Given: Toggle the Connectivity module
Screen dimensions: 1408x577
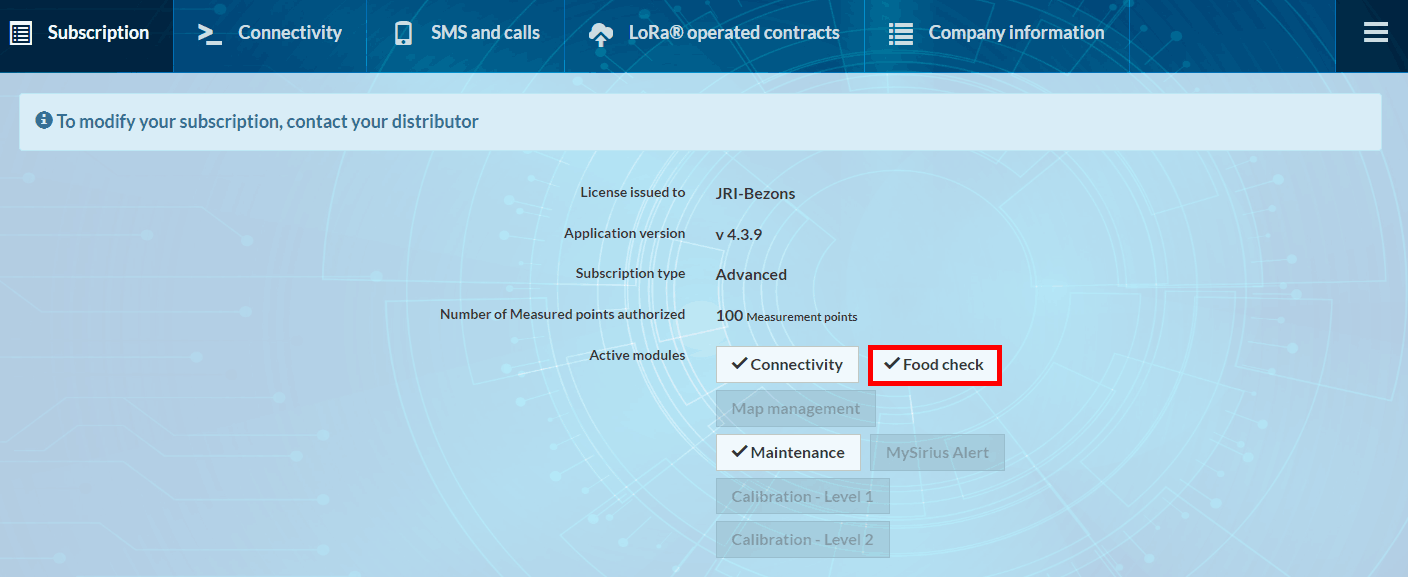Looking at the screenshot, I should (x=787, y=365).
